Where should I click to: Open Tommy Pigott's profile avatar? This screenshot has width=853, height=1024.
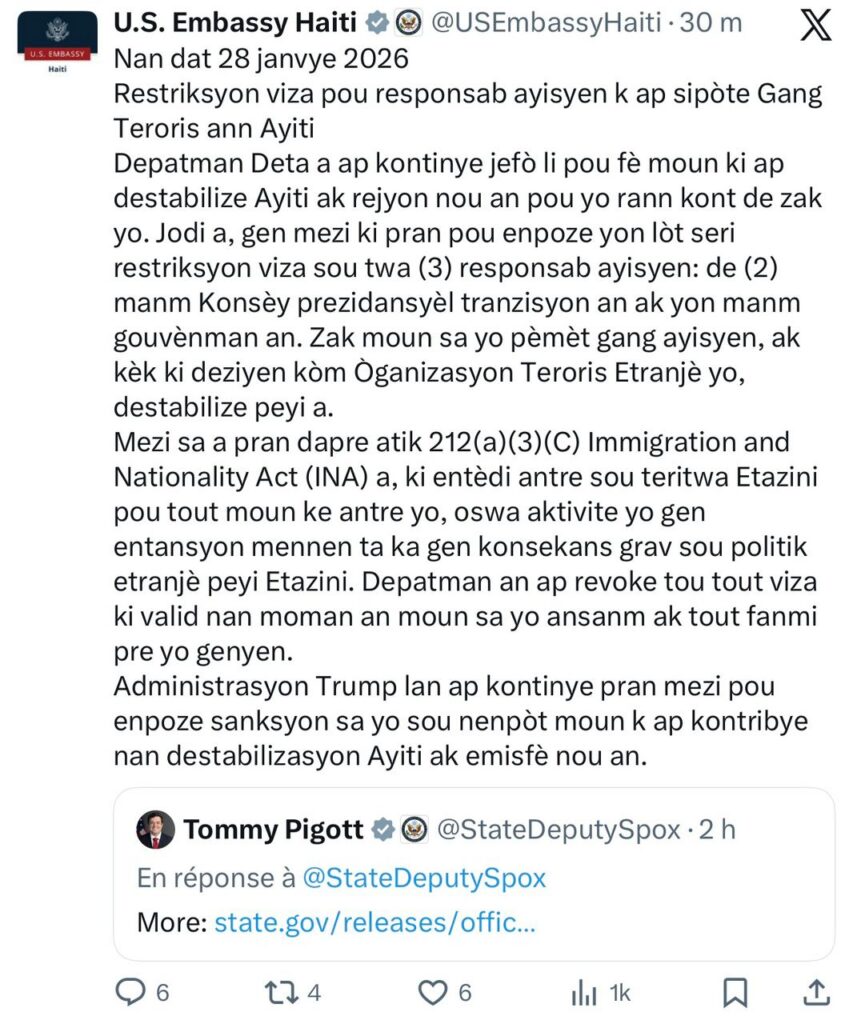coord(157,829)
